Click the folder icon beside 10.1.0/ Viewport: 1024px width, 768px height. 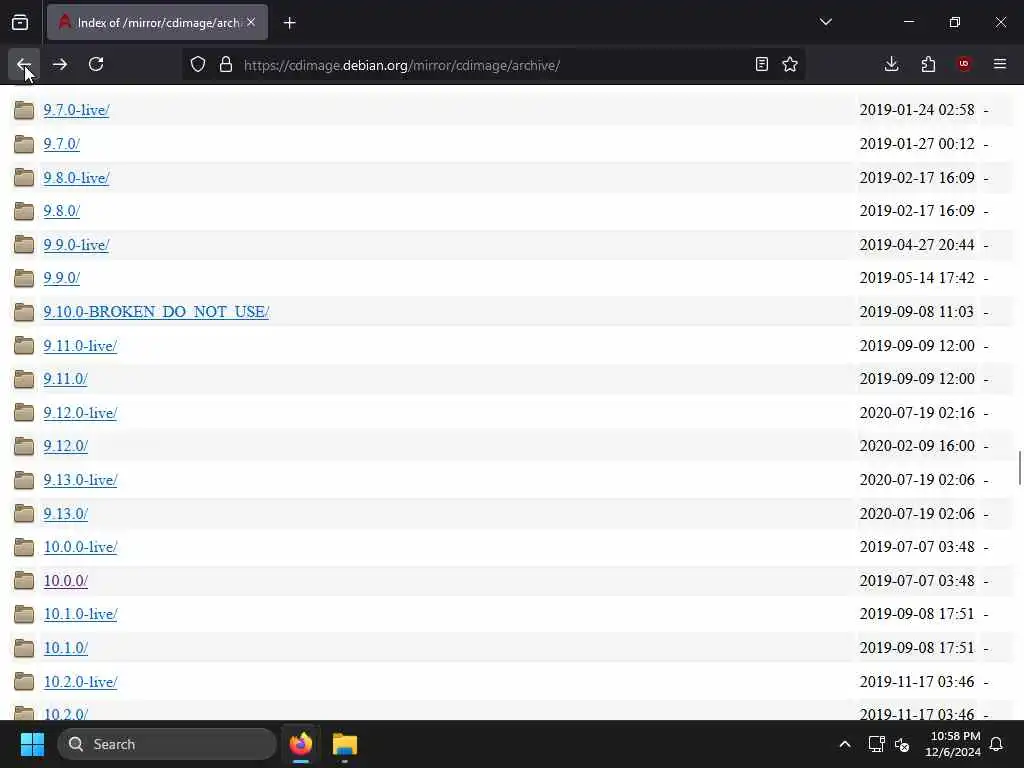point(24,648)
